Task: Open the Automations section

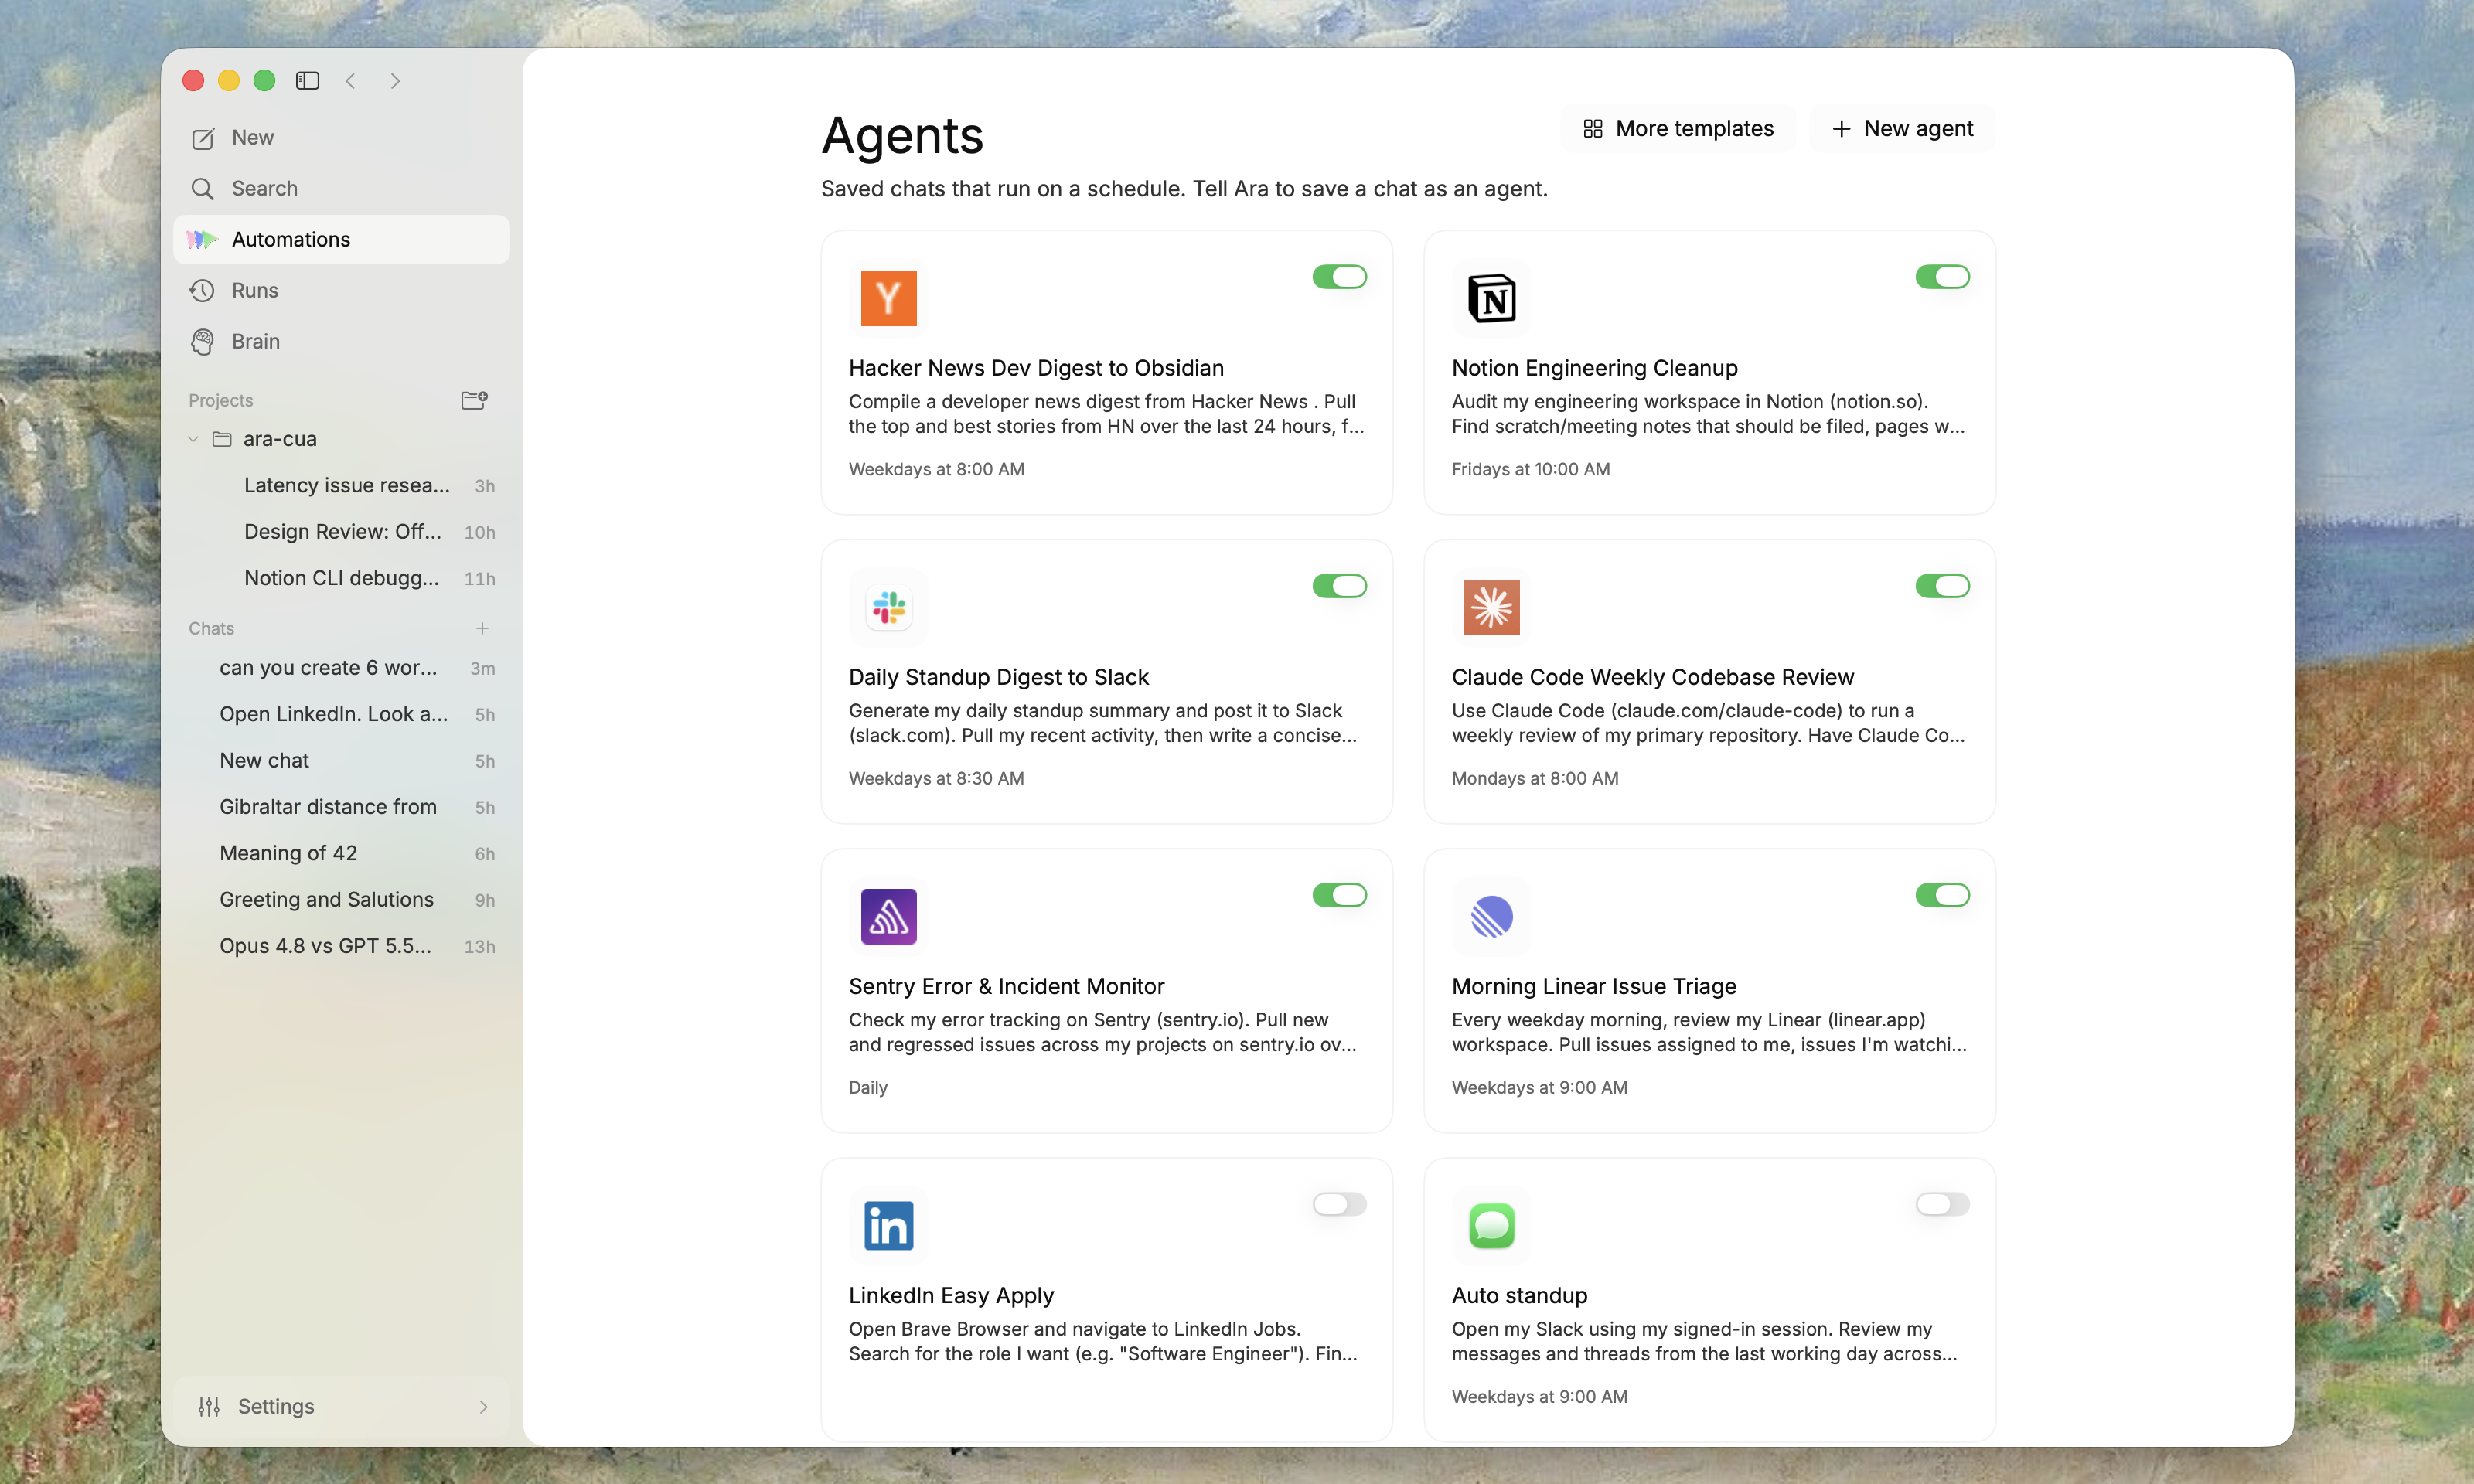Action: (x=341, y=240)
